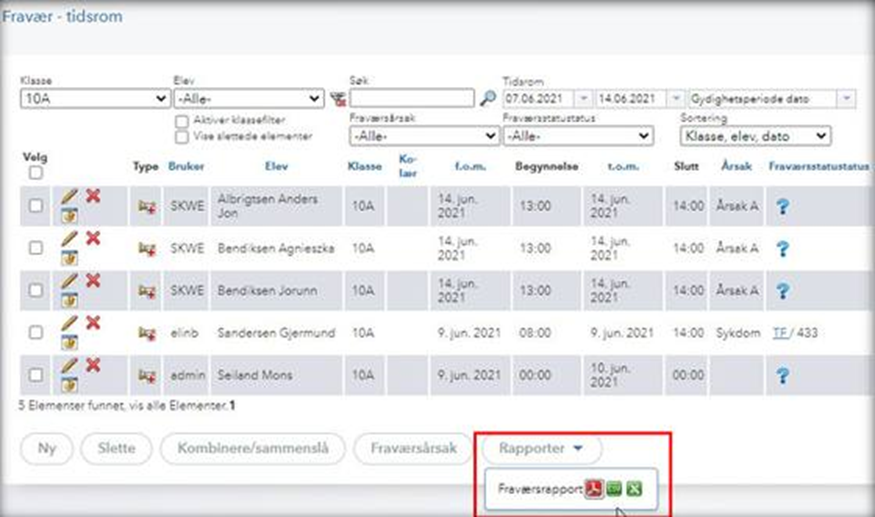
Task: Click blue question mark status for Seiland Mons
Action: pyautogui.click(x=783, y=374)
